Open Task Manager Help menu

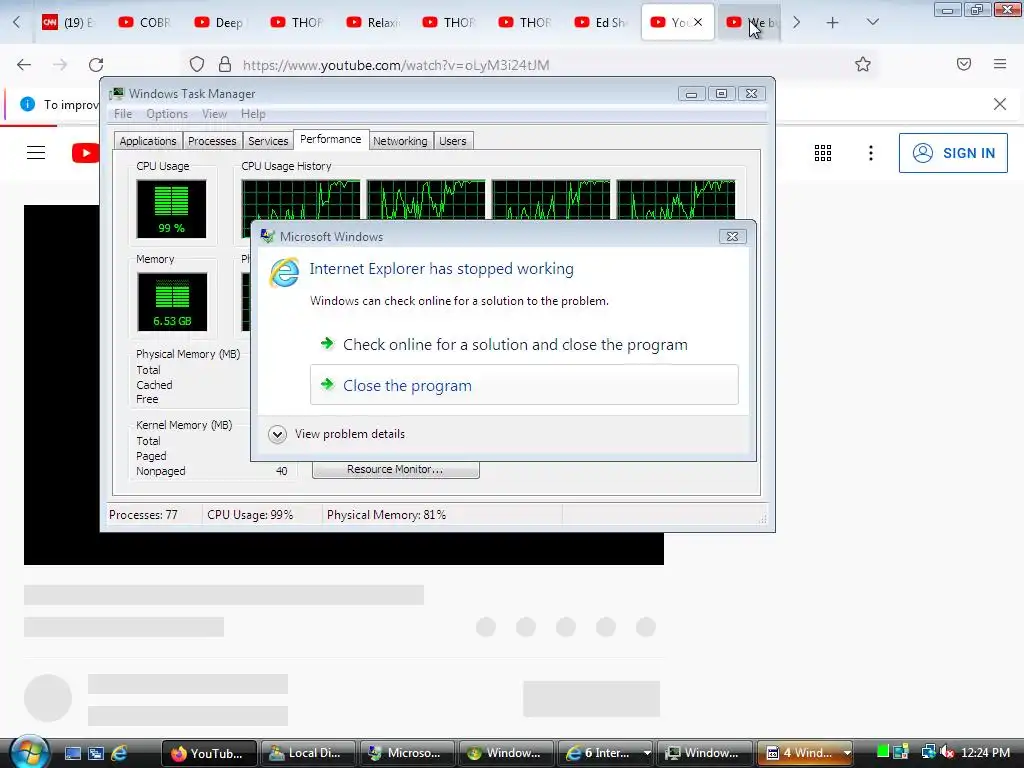pos(253,114)
